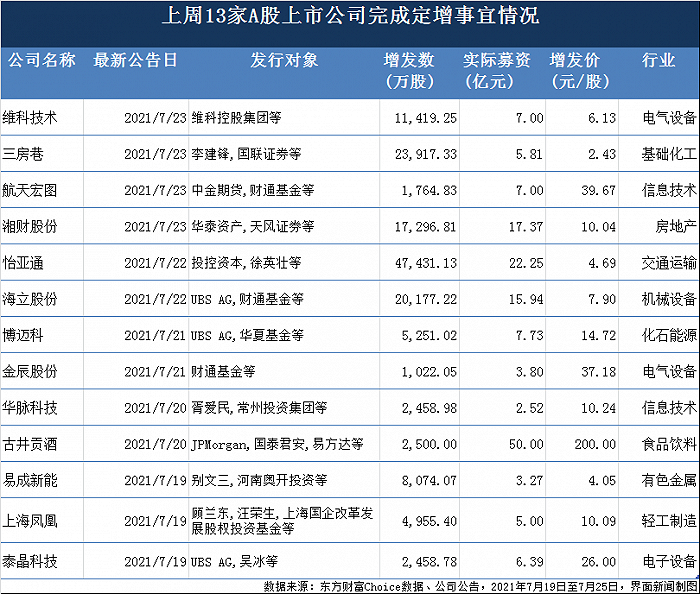700x594 pixels.
Task: Click the cell 华泰资产,天风证券等
Action: click(x=253, y=227)
